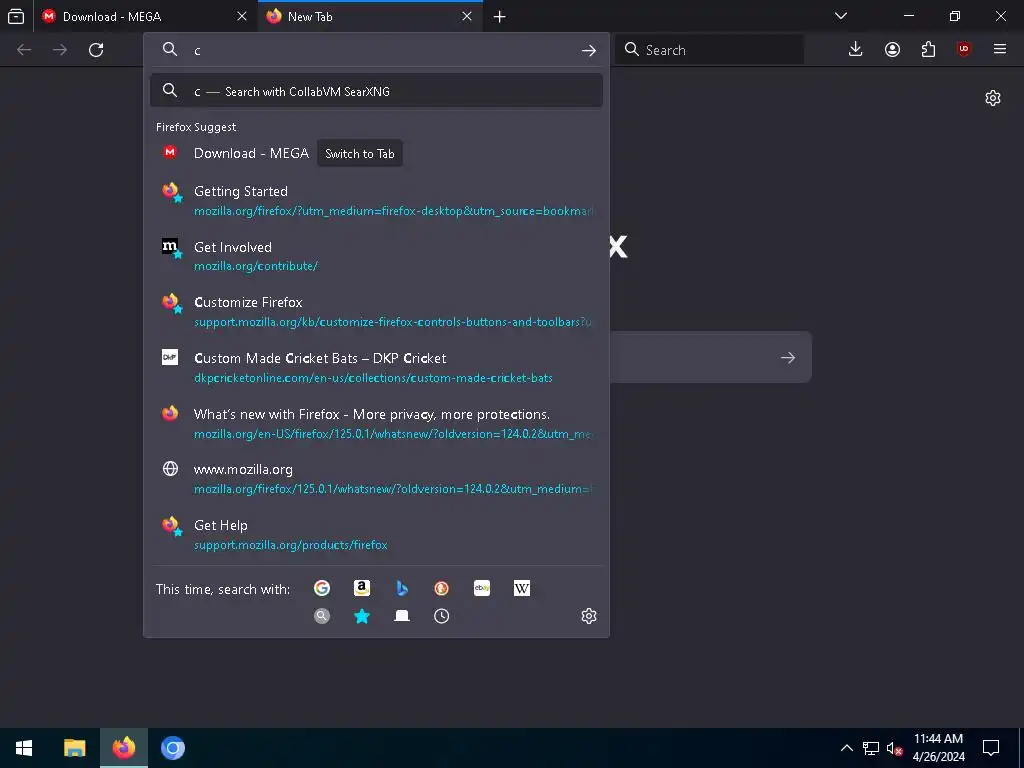Open the Customize Firefox suggestion
Screen dimensions: 1024x768
(376, 312)
